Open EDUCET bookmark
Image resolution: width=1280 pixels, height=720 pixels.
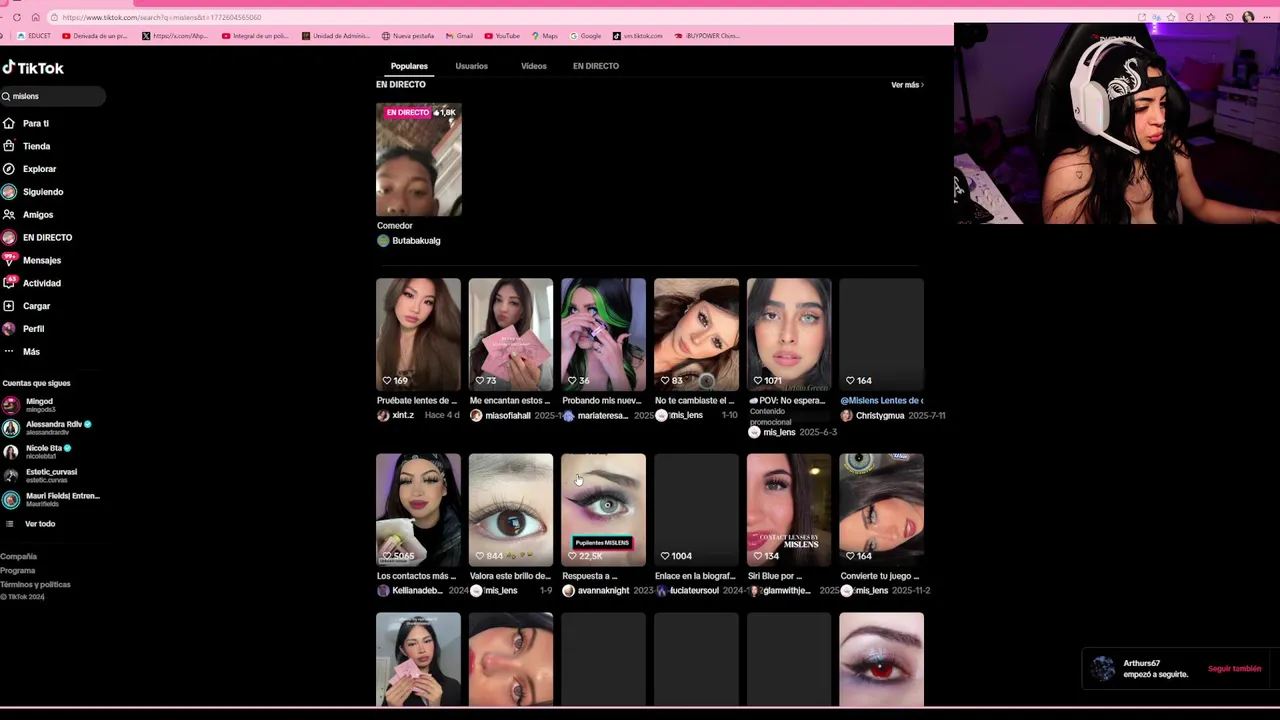[34, 36]
